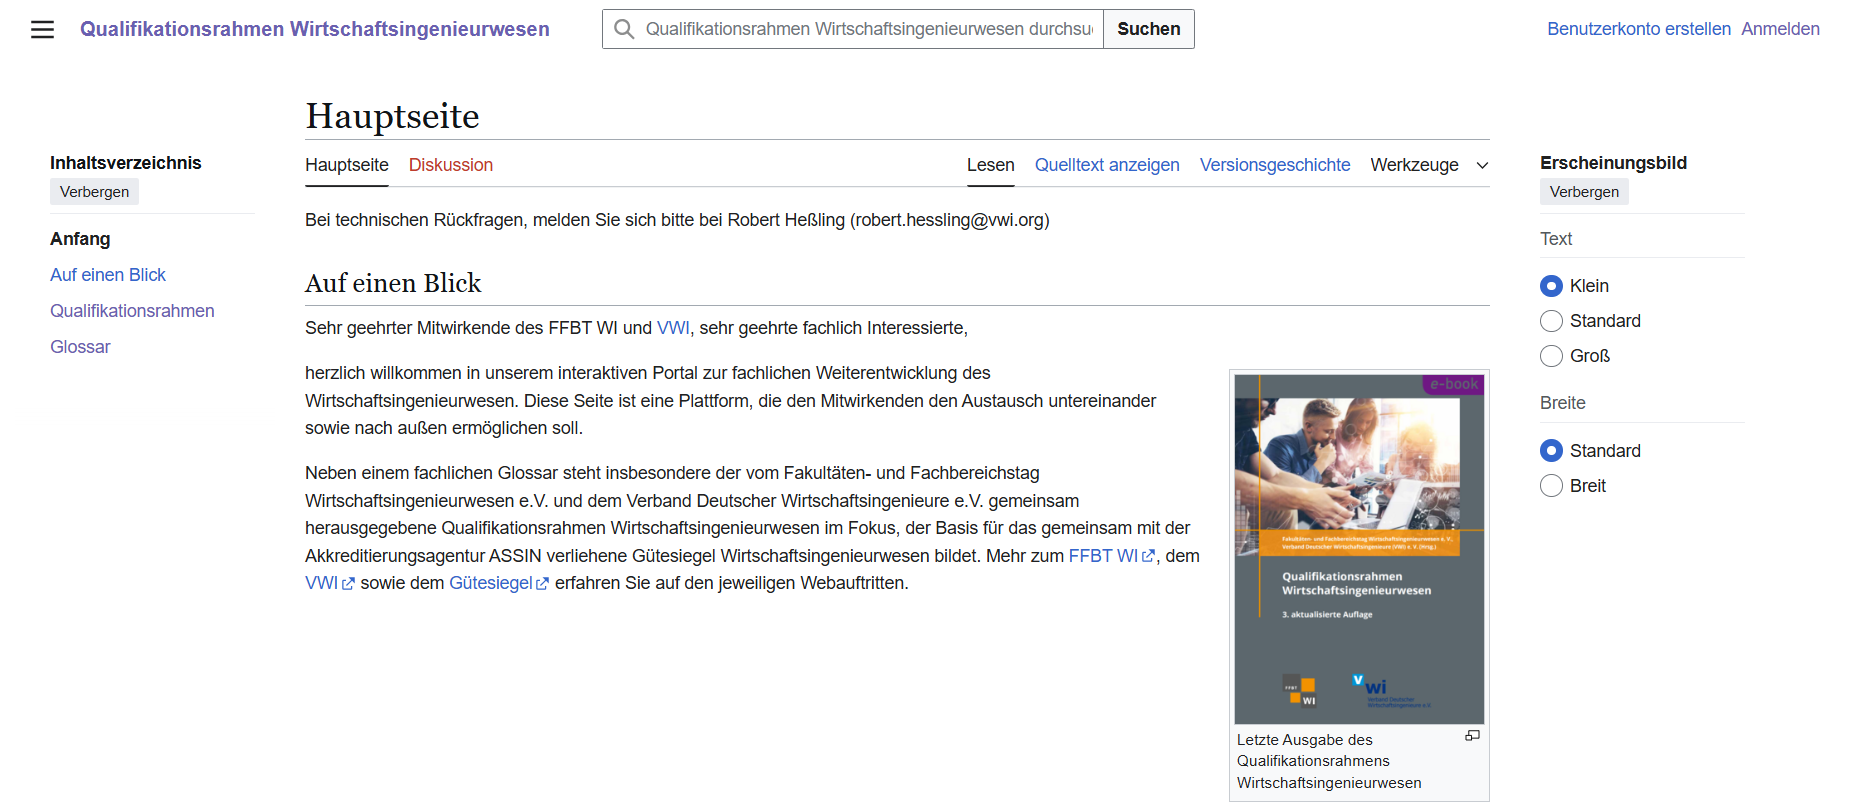Click into the wiki search field
The image size is (1872, 808).
(x=868, y=29)
